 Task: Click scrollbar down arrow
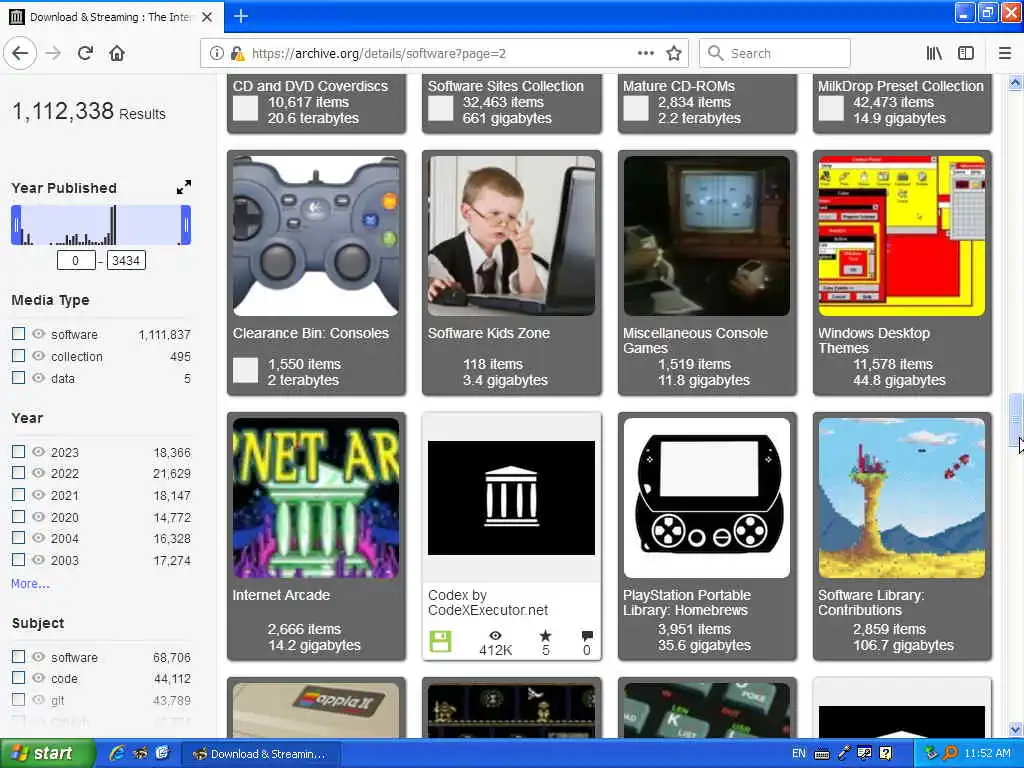[1015, 729]
